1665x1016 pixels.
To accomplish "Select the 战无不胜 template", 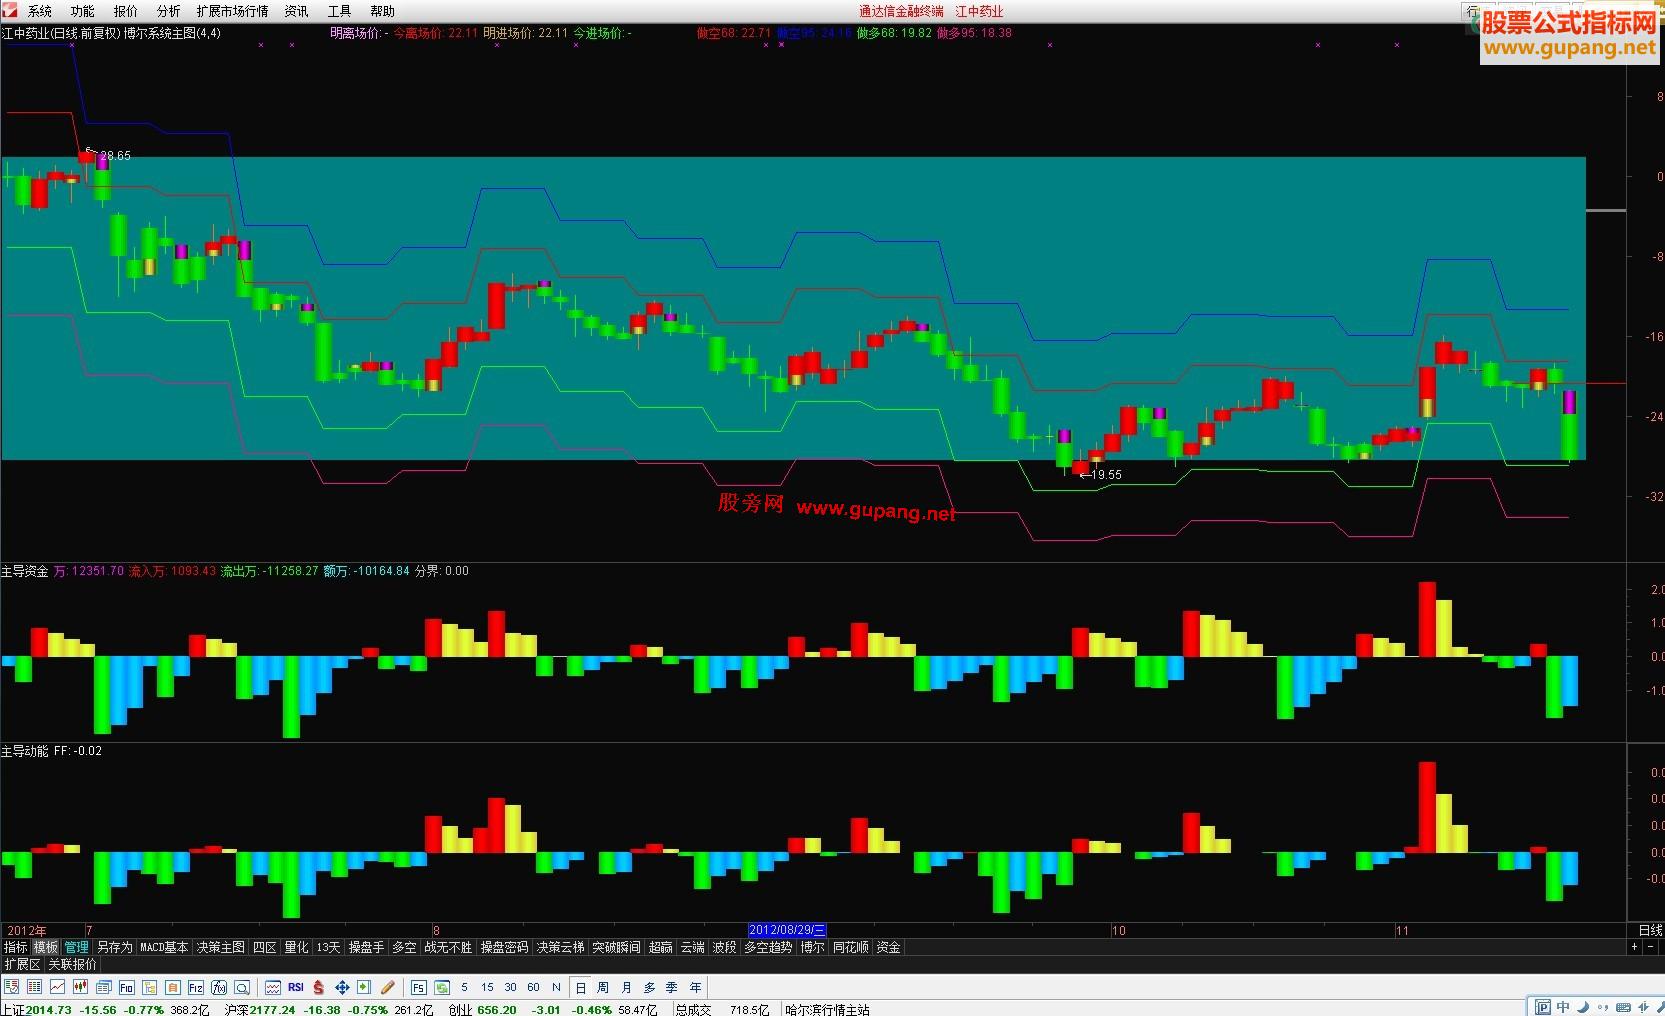I will coord(449,947).
